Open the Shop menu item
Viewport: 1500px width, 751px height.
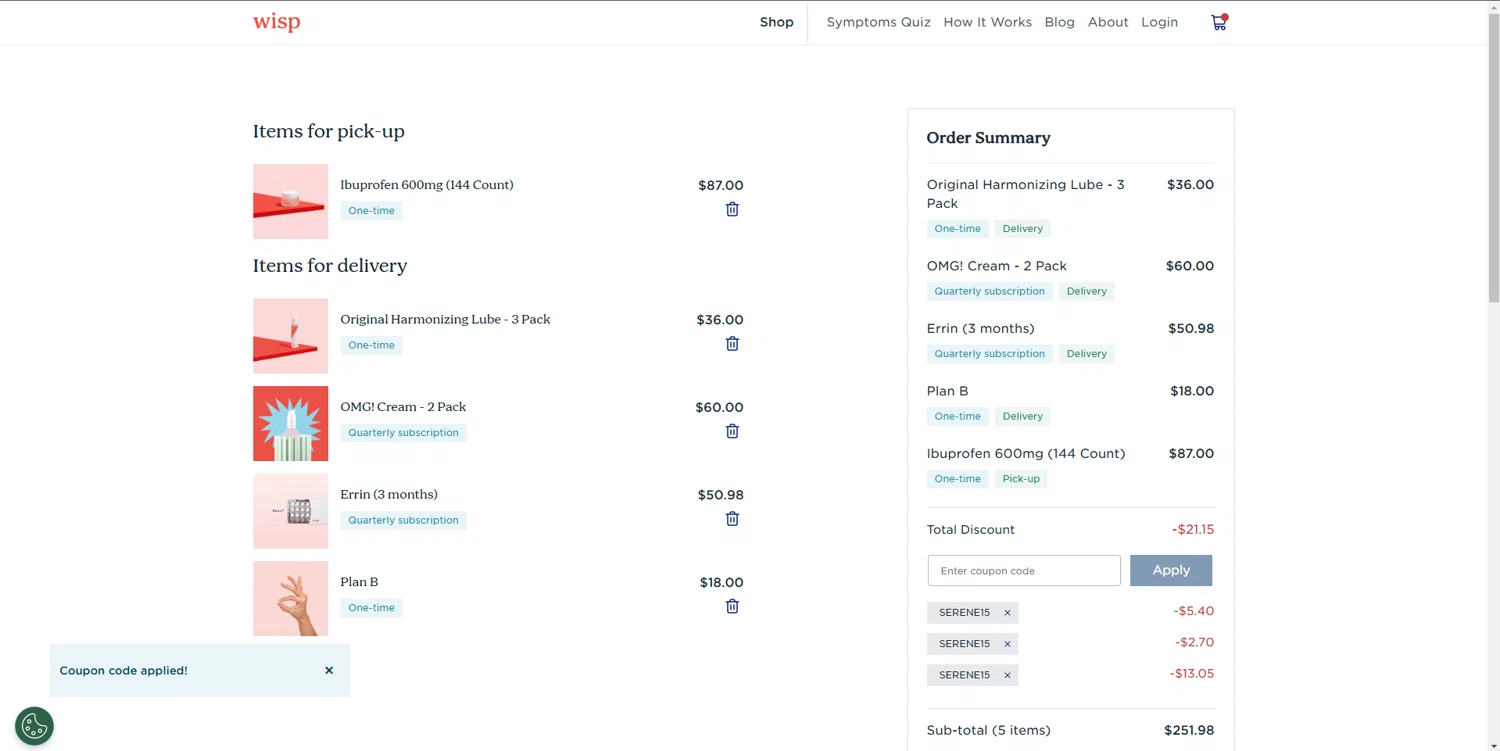coord(776,22)
